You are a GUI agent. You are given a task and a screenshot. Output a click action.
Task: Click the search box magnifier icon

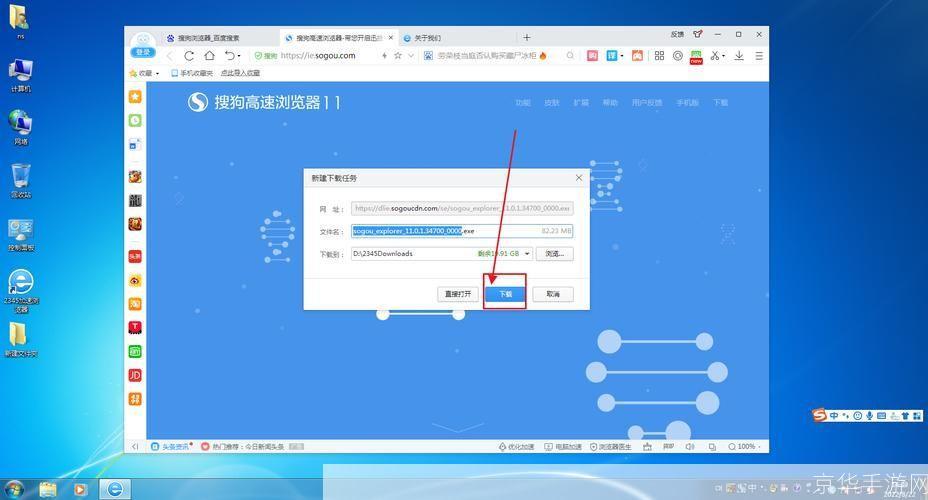point(570,56)
